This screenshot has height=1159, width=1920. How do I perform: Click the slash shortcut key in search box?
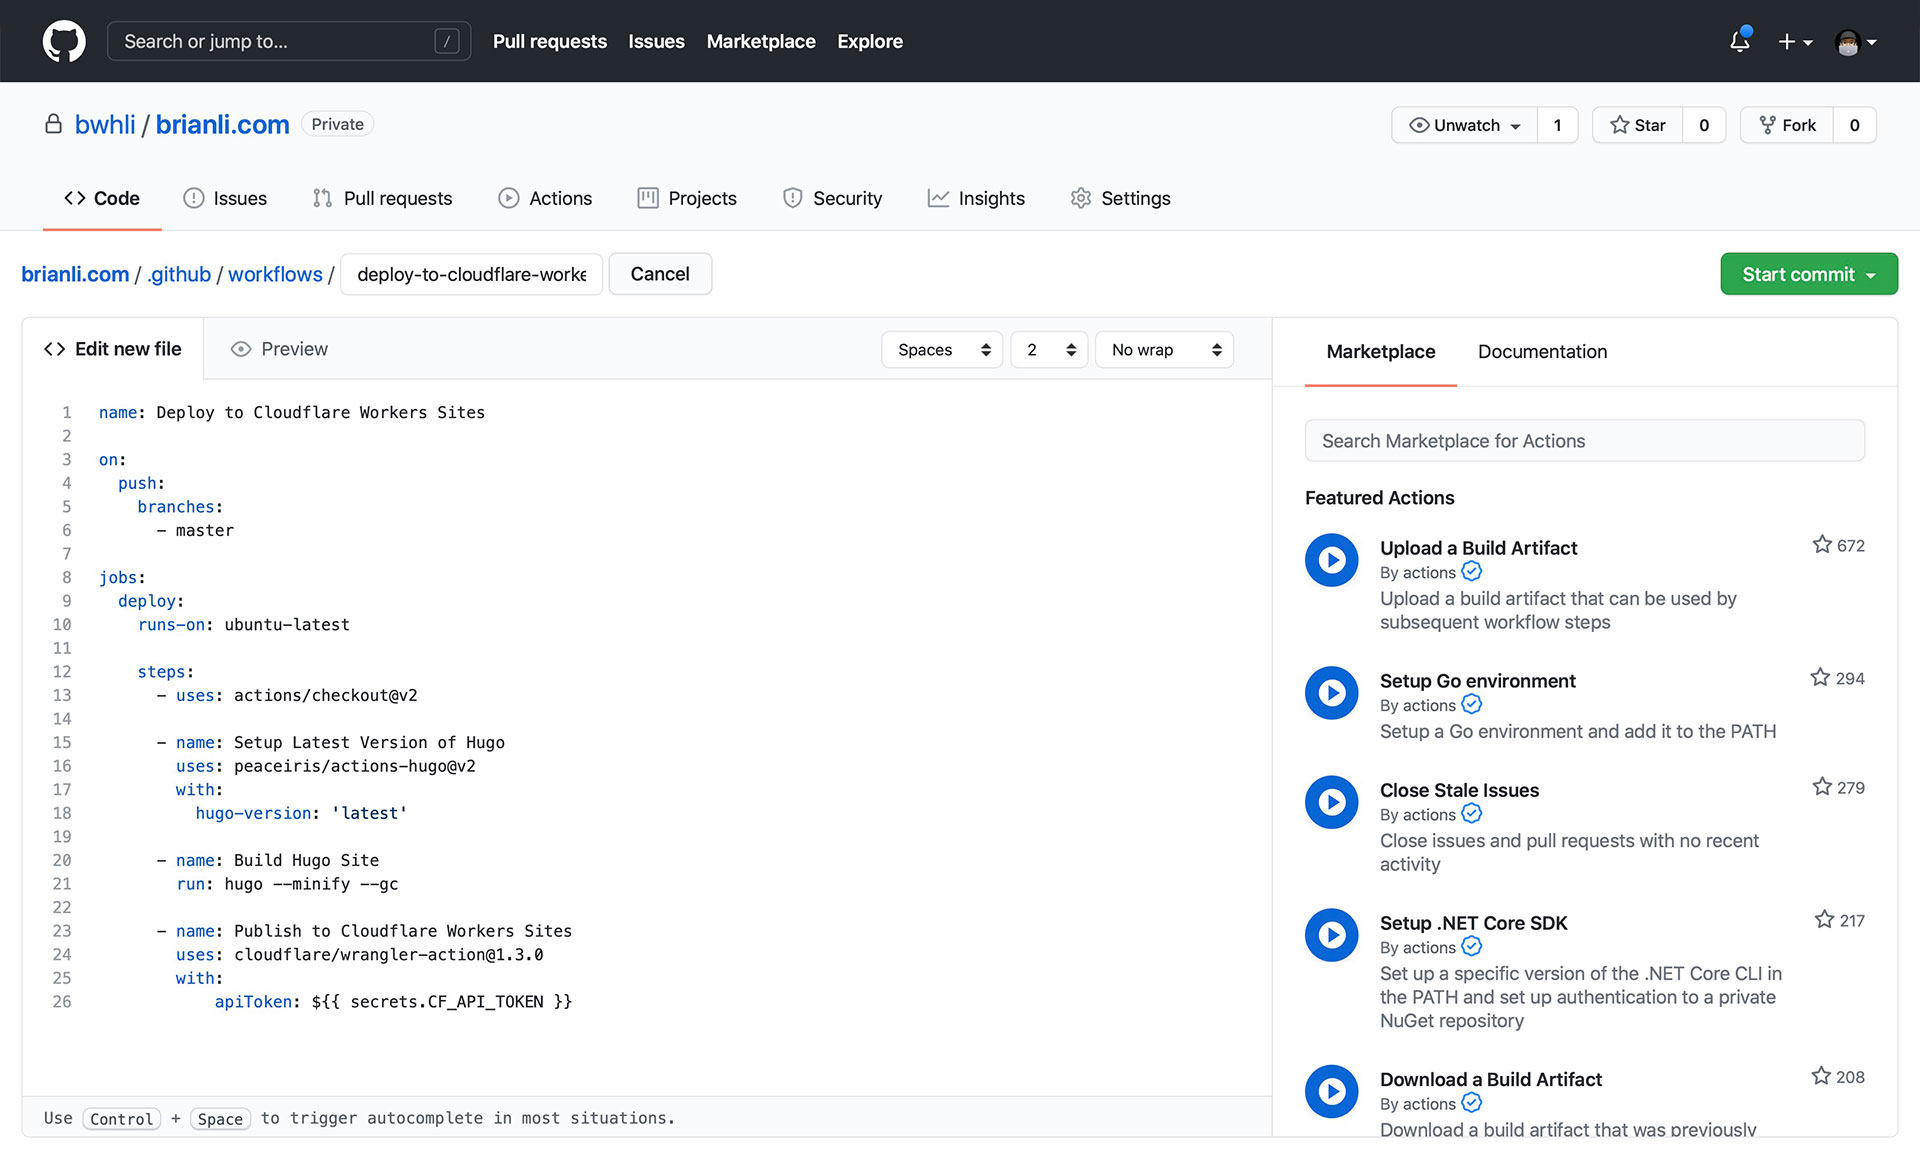pyautogui.click(x=447, y=41)
